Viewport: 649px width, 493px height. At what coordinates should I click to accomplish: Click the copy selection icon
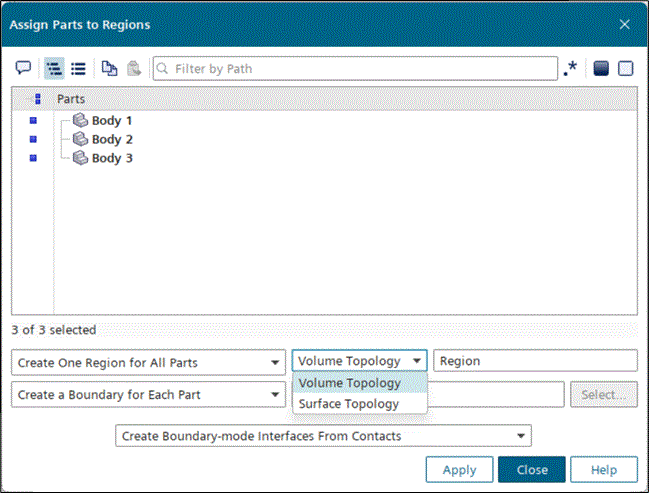(x=109, y=68)
